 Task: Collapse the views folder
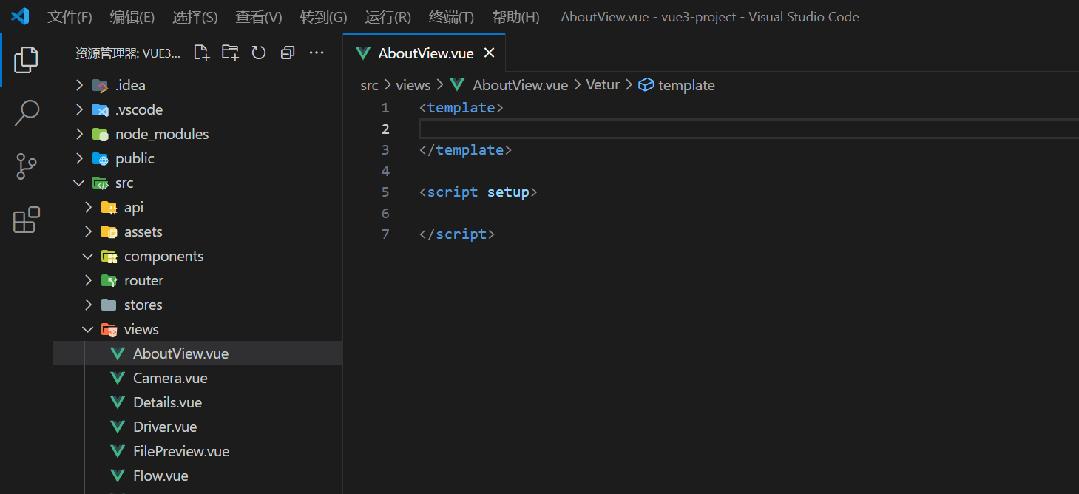(x=89, y=329)
